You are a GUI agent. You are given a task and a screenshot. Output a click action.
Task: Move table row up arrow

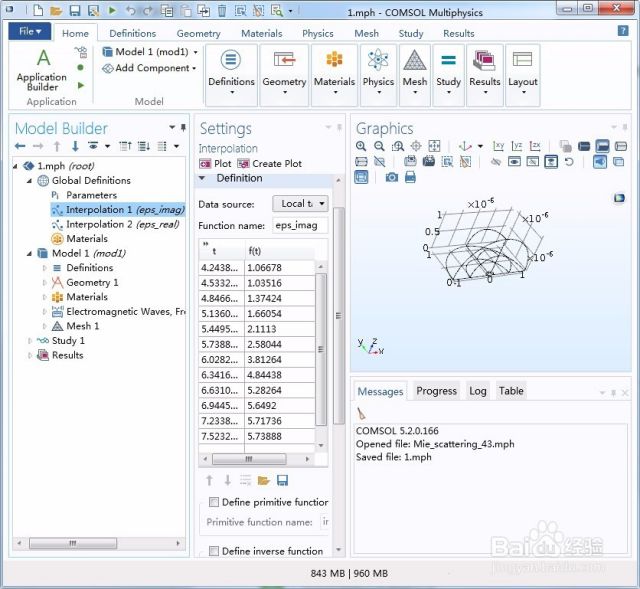209,480
